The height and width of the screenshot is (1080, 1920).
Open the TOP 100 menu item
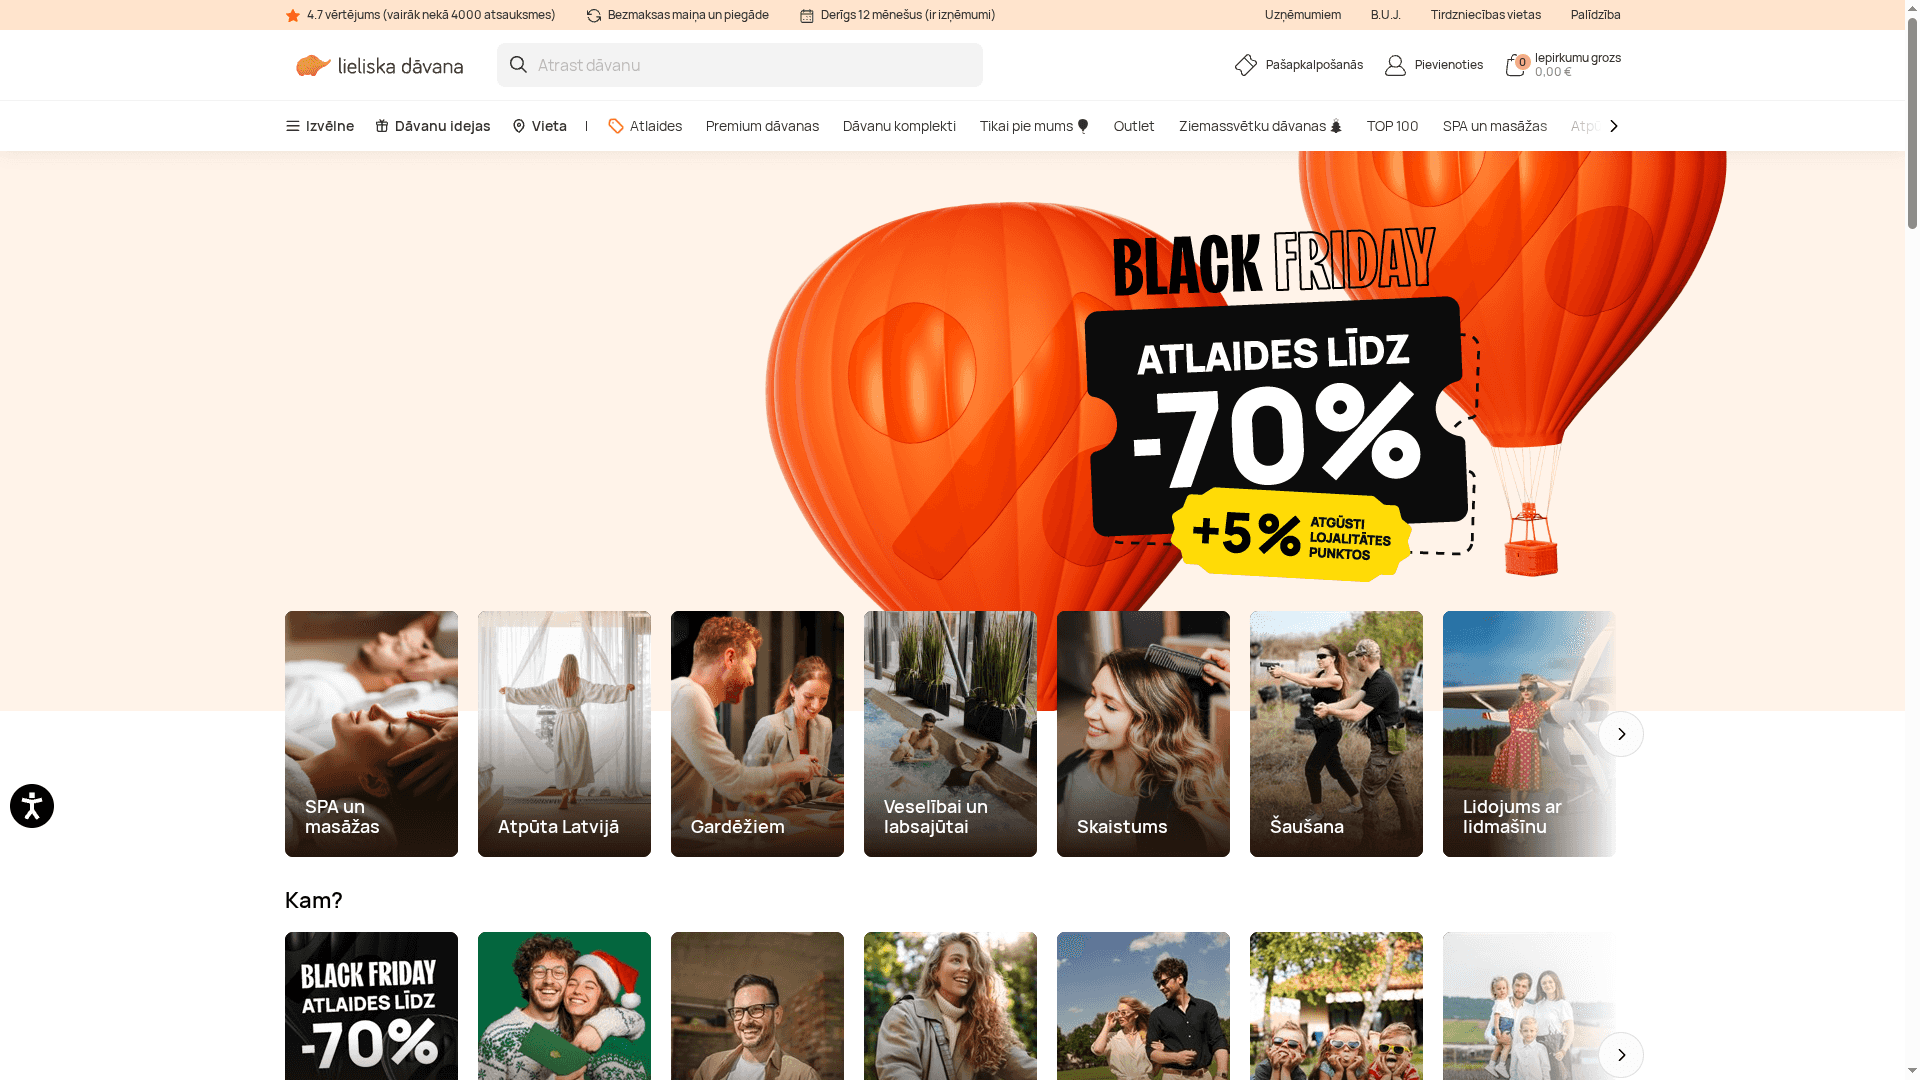pyautogui.click(x=1392, y=126)
